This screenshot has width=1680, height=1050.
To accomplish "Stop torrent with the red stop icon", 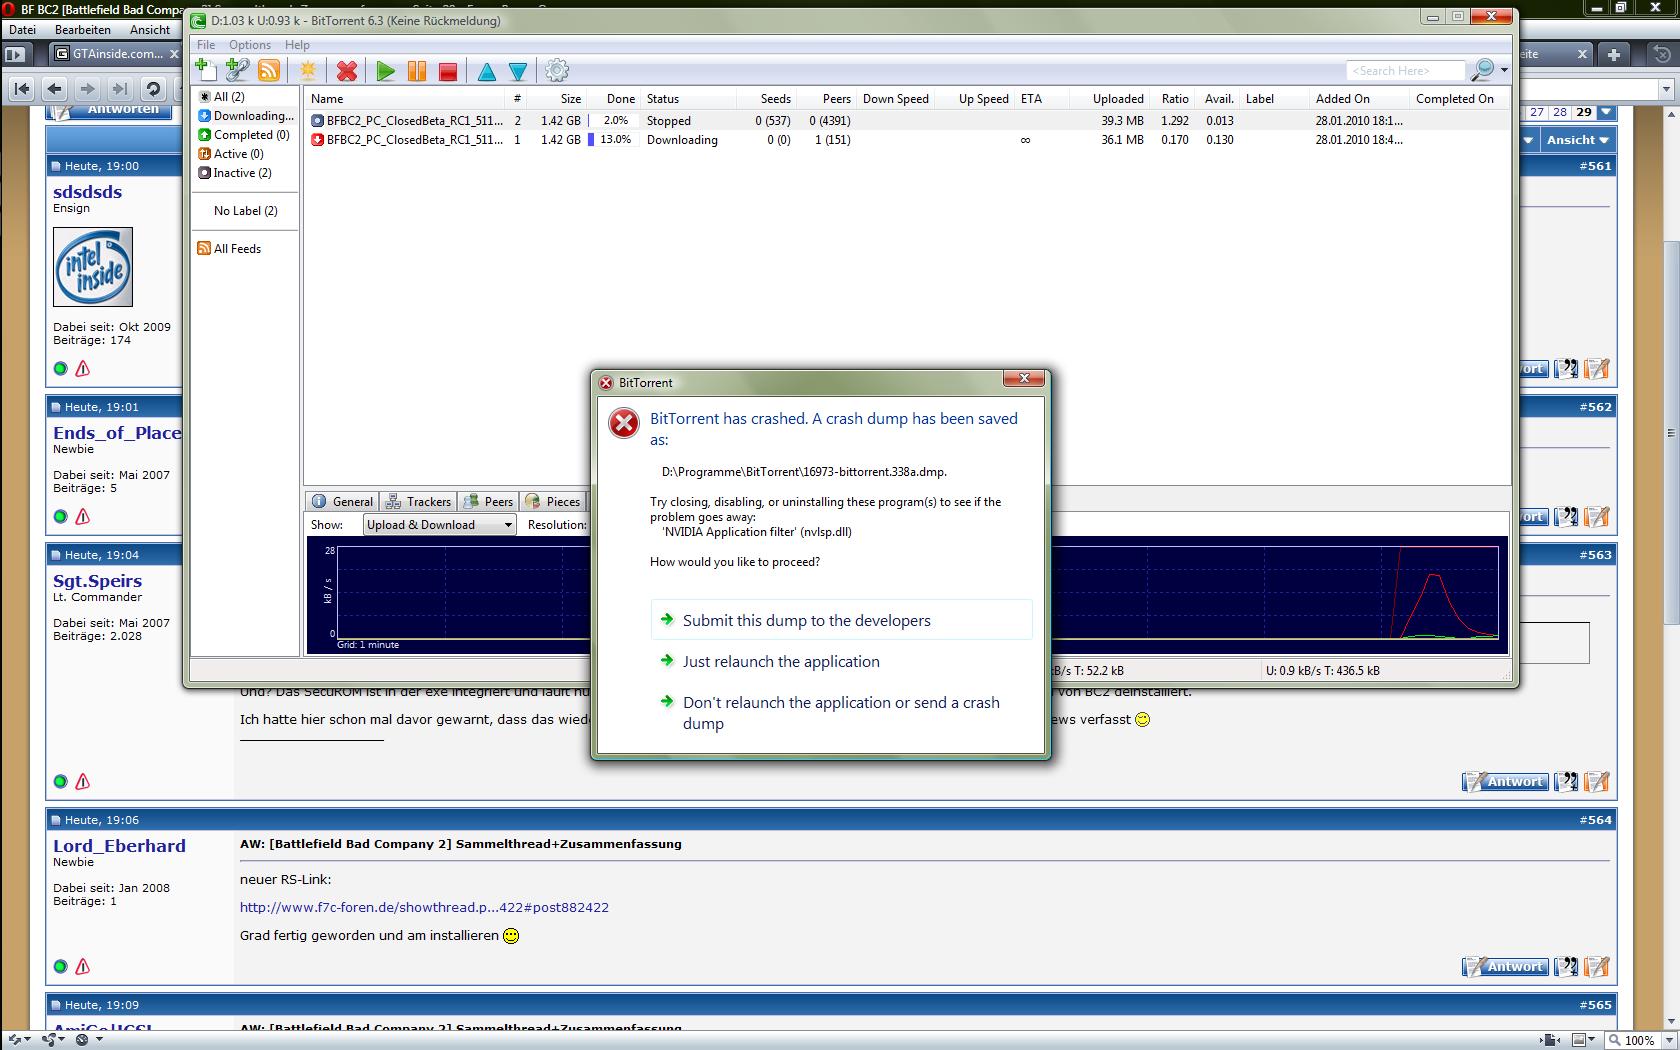I will pos(448,70).
